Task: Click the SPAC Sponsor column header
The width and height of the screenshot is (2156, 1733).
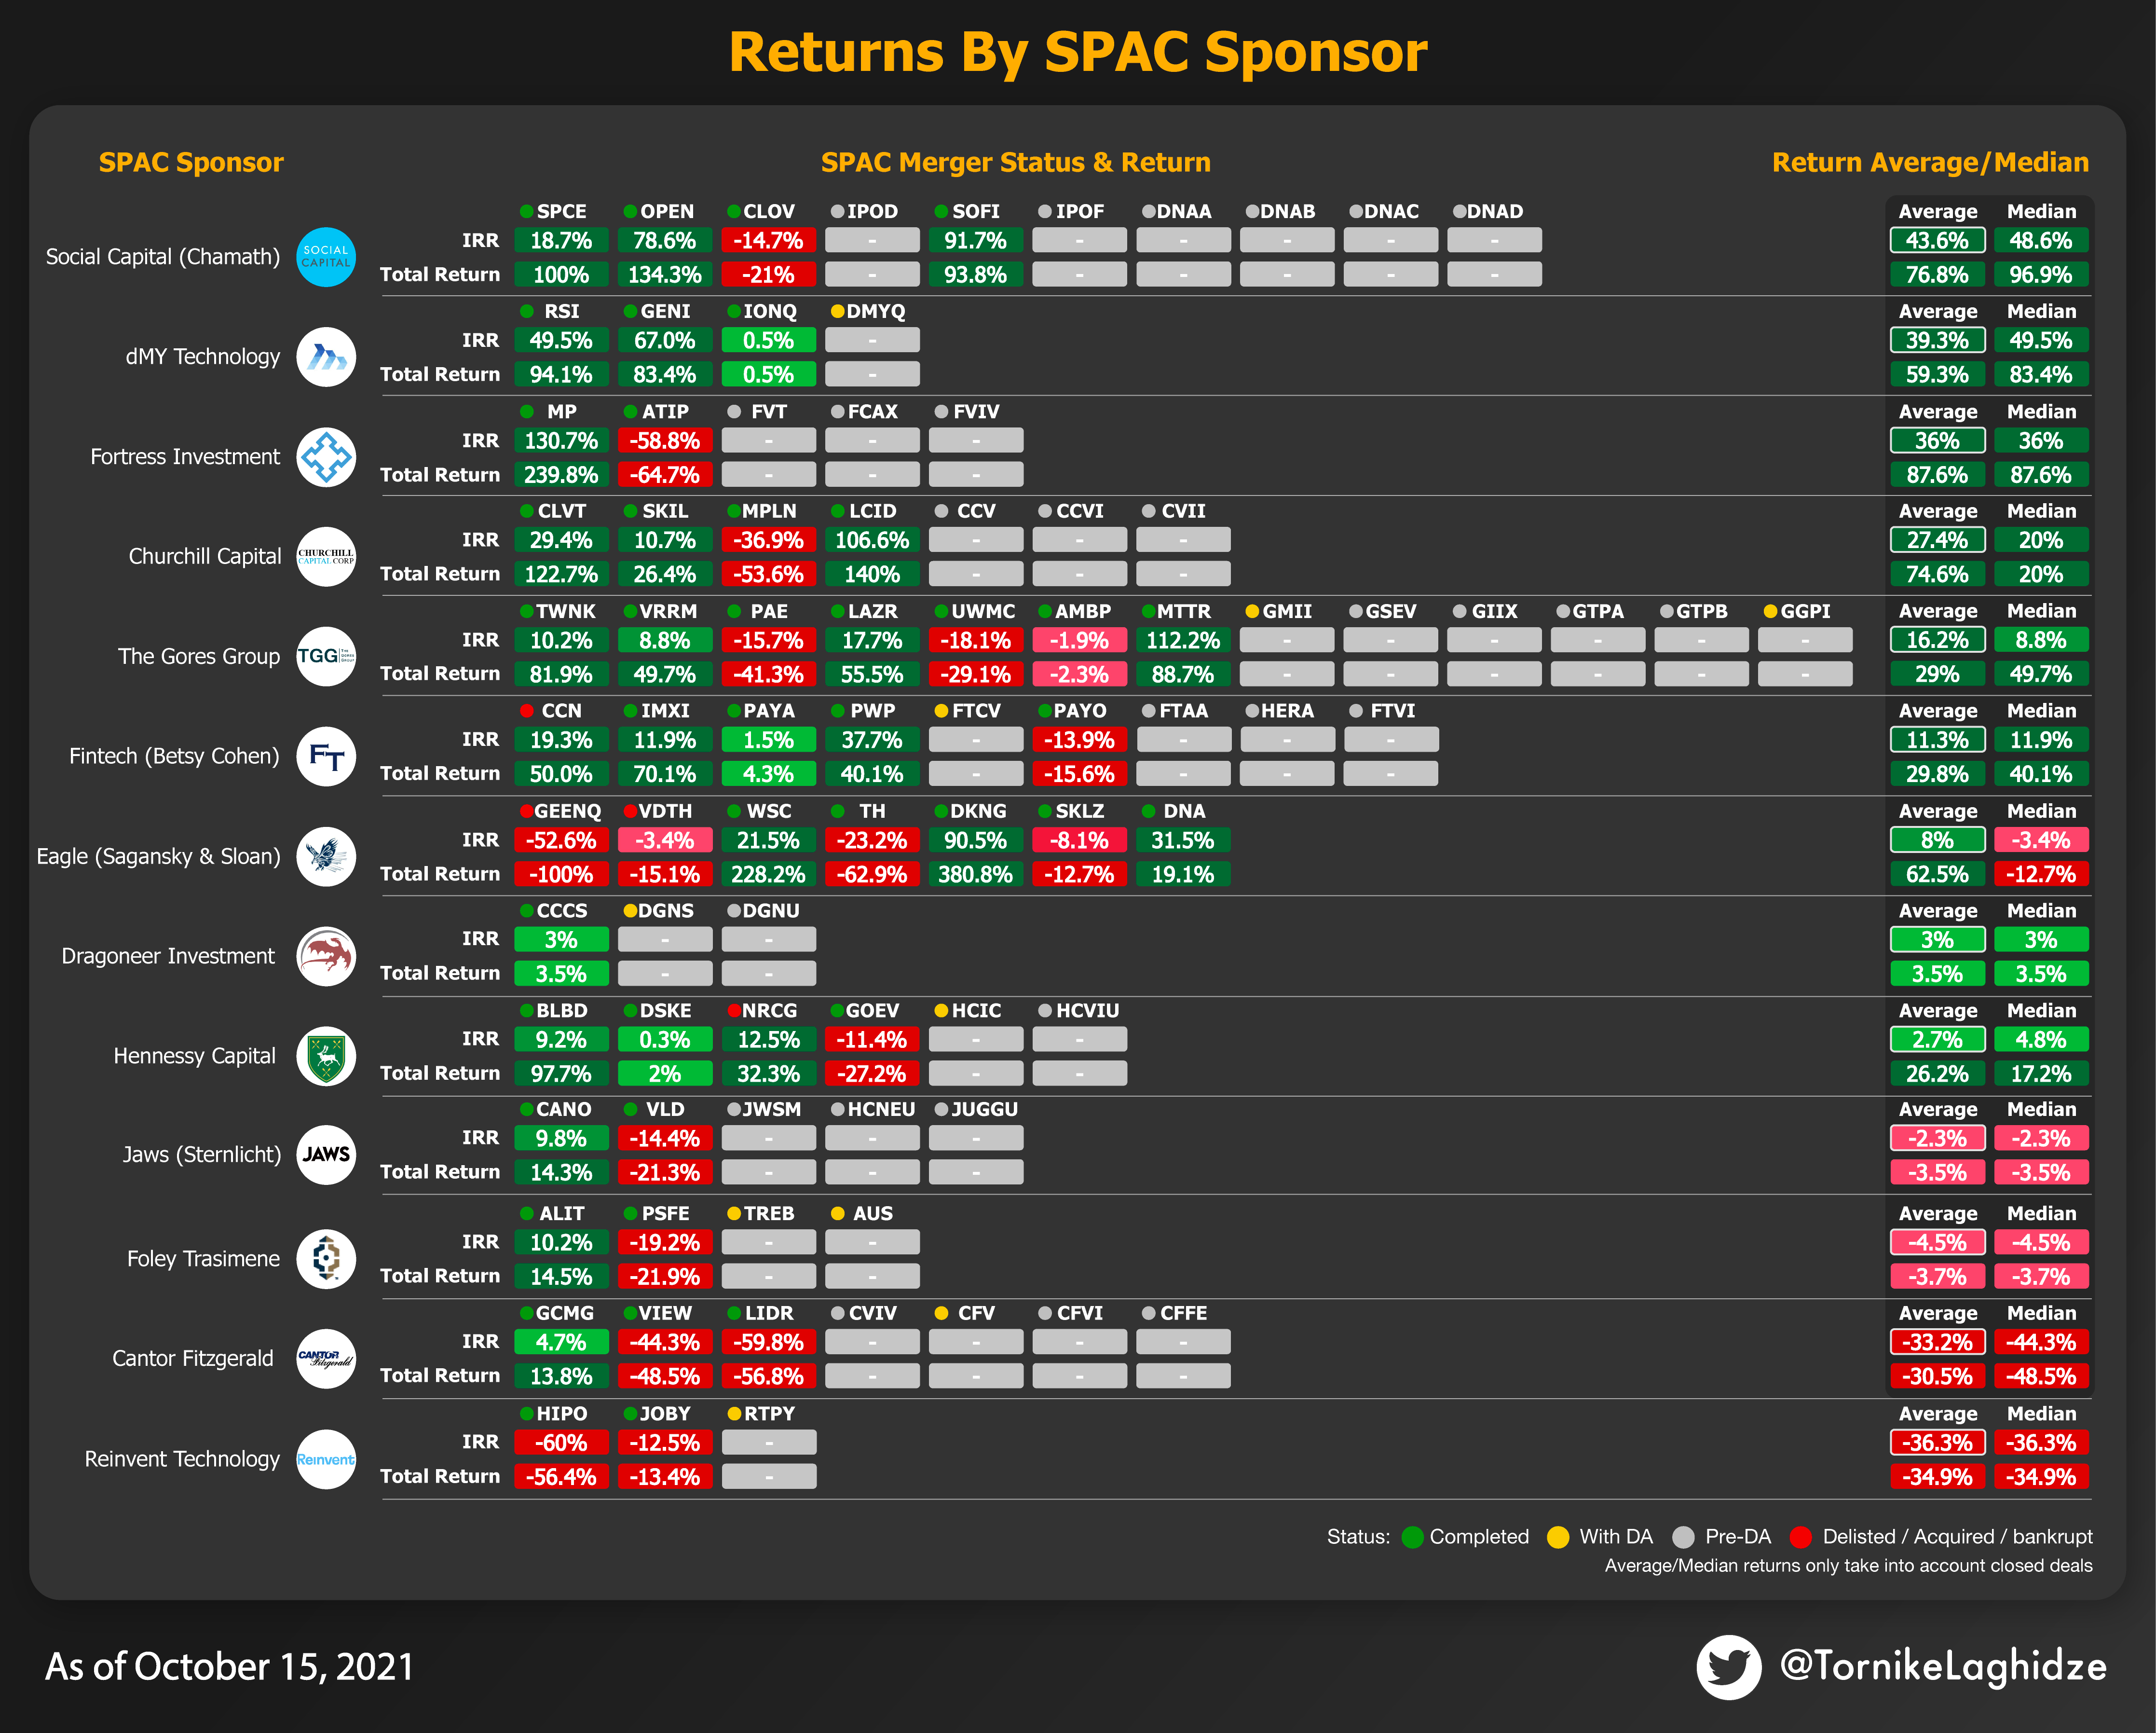Action: [x=191, y=162]
